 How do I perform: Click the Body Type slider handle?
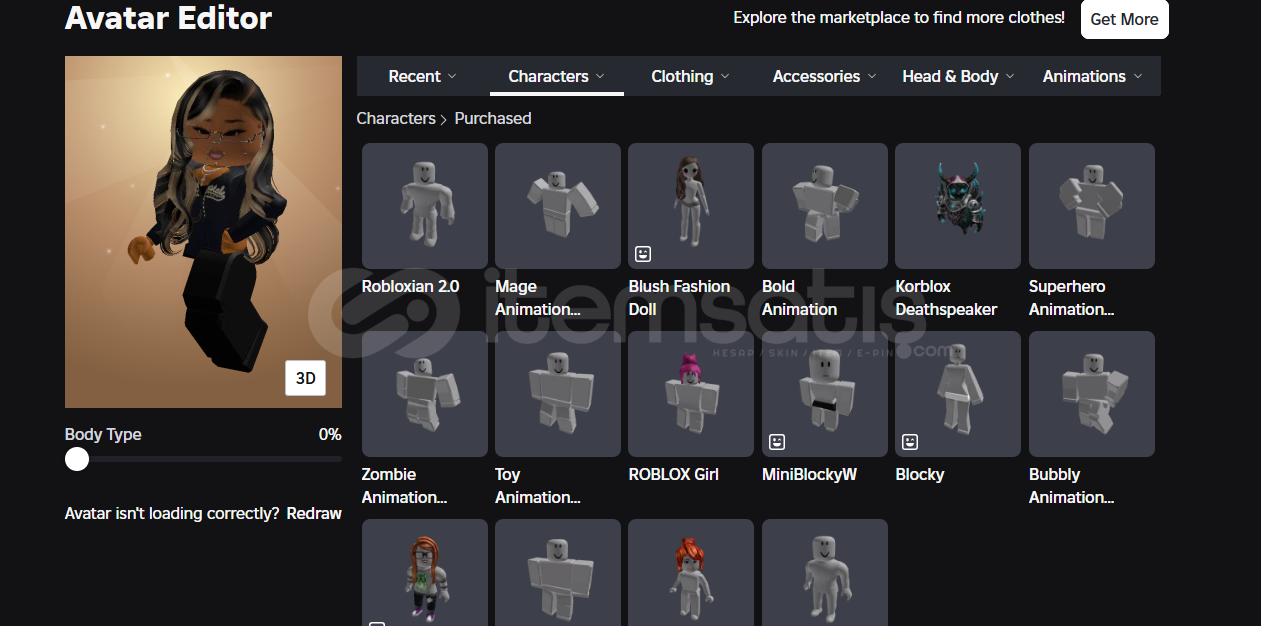click(x=77, y=459)
